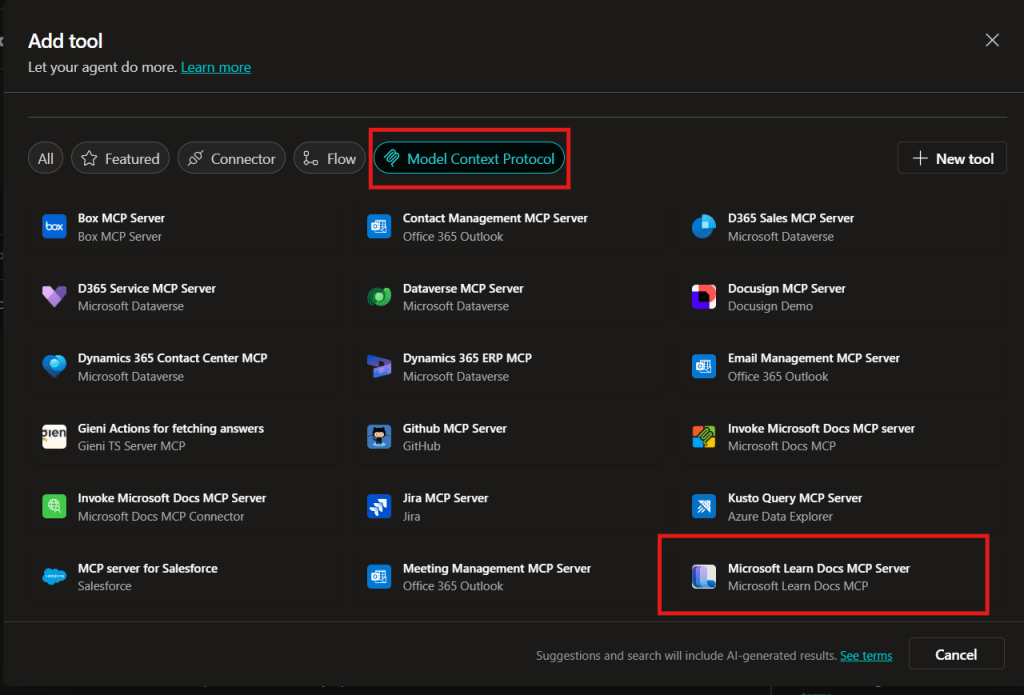
Task: Open the Learn more link
Action: tap(216, 67)
